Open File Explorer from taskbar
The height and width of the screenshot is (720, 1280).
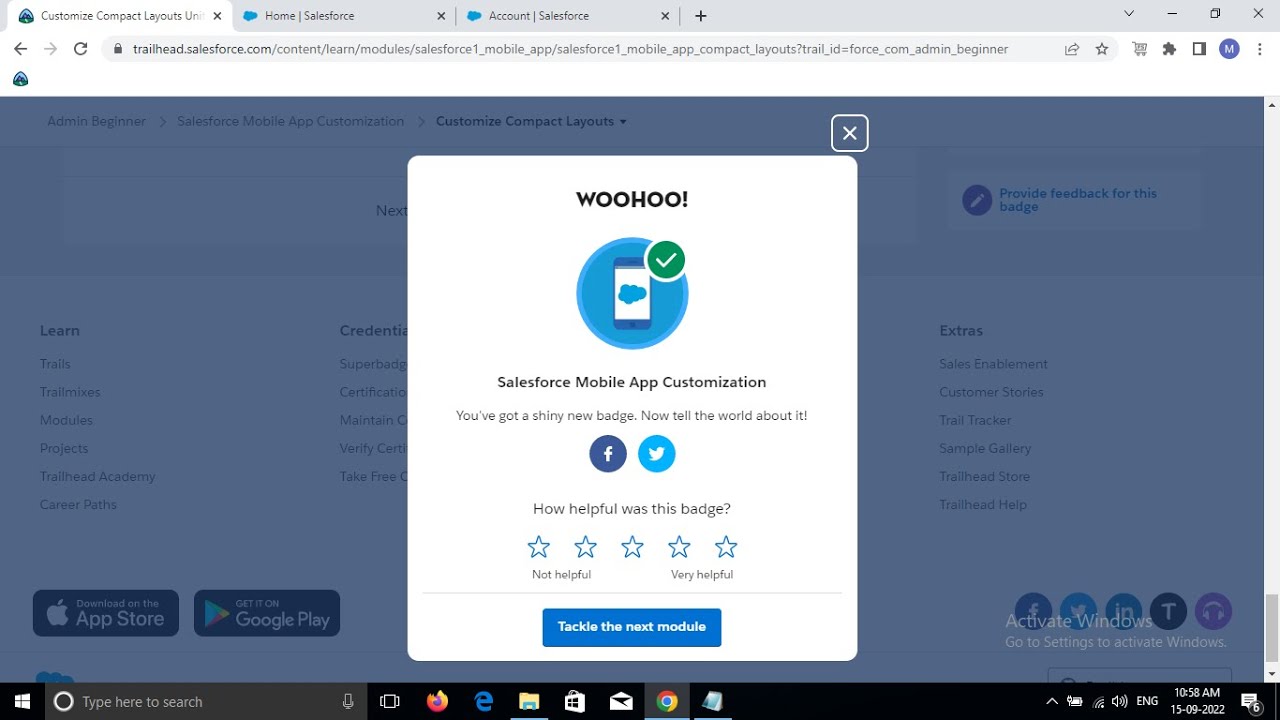(x=529, y=702)
